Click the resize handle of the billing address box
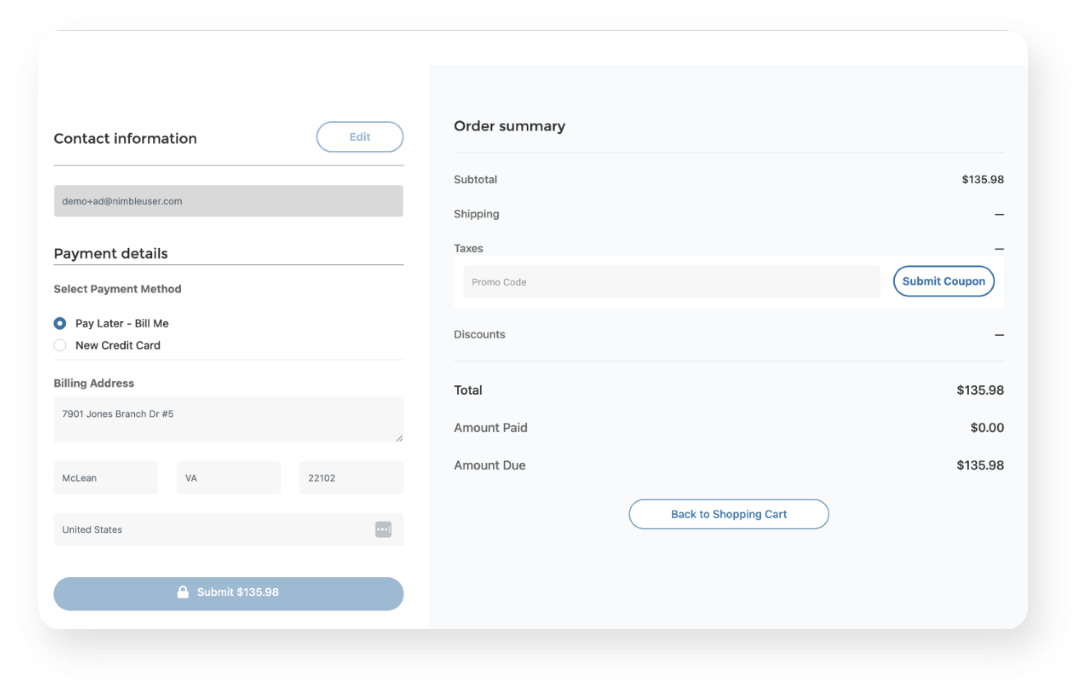The width and height of the screenshot is (1087, 696). click(399, 437)
